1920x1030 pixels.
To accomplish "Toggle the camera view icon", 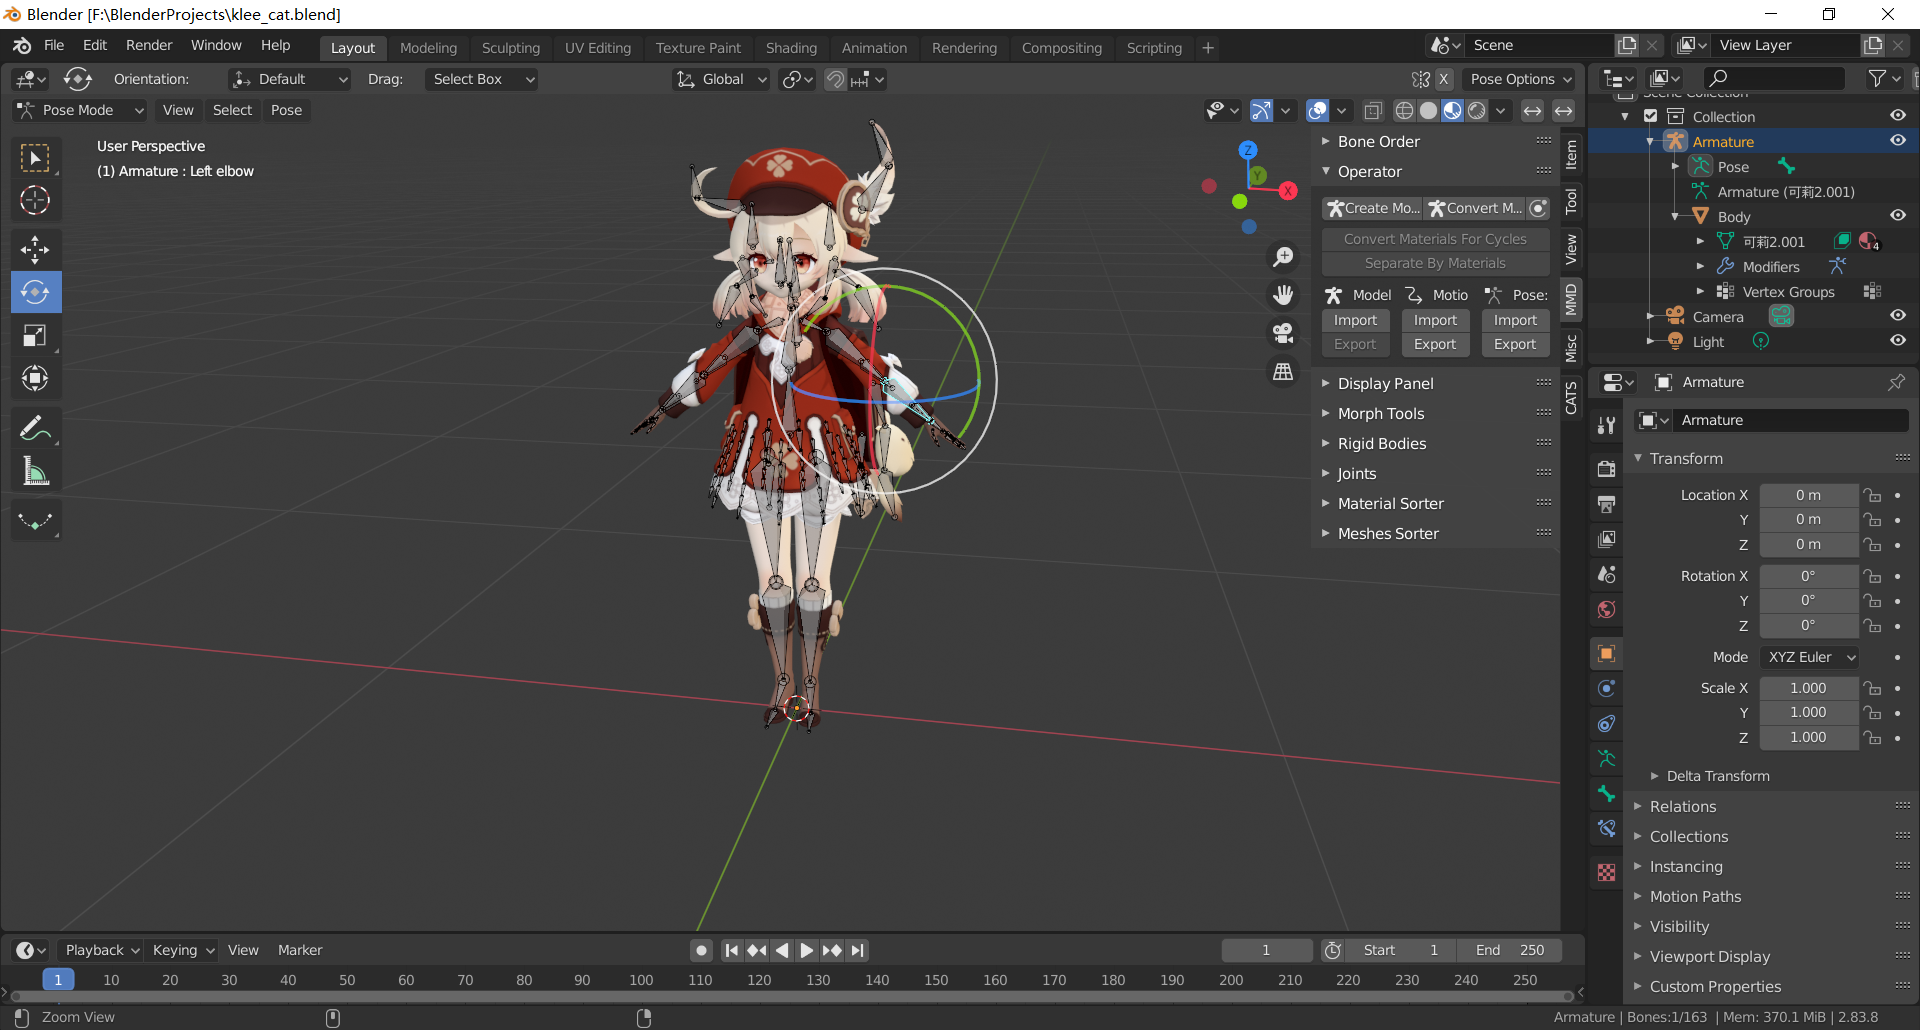I will tap(1283, 333).
